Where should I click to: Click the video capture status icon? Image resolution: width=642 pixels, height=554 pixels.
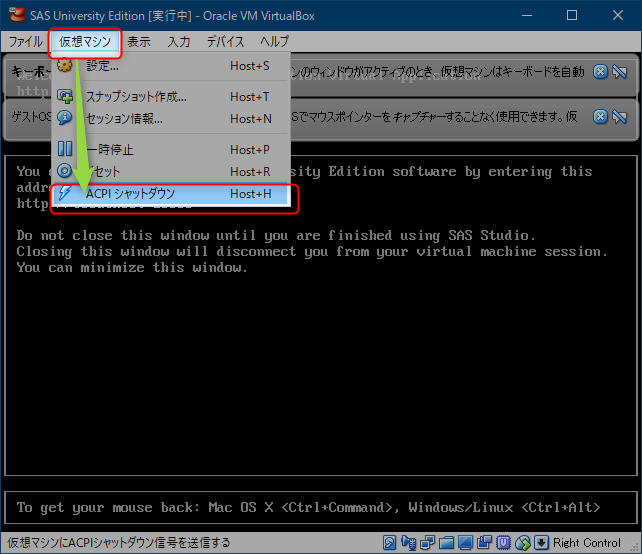tap(484, 543)
